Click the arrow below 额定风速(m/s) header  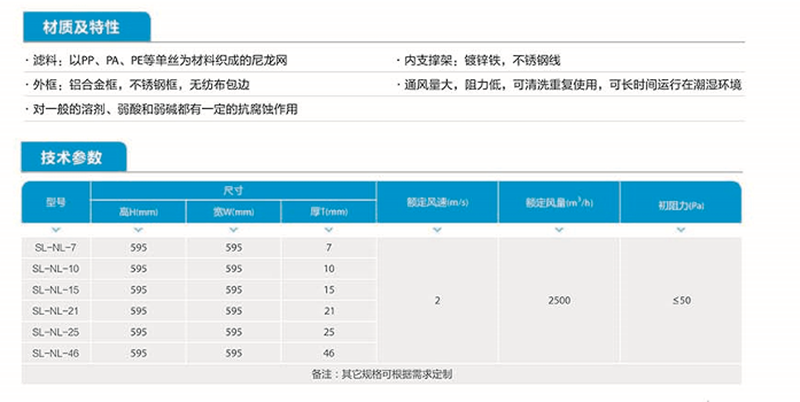[437, 231]
